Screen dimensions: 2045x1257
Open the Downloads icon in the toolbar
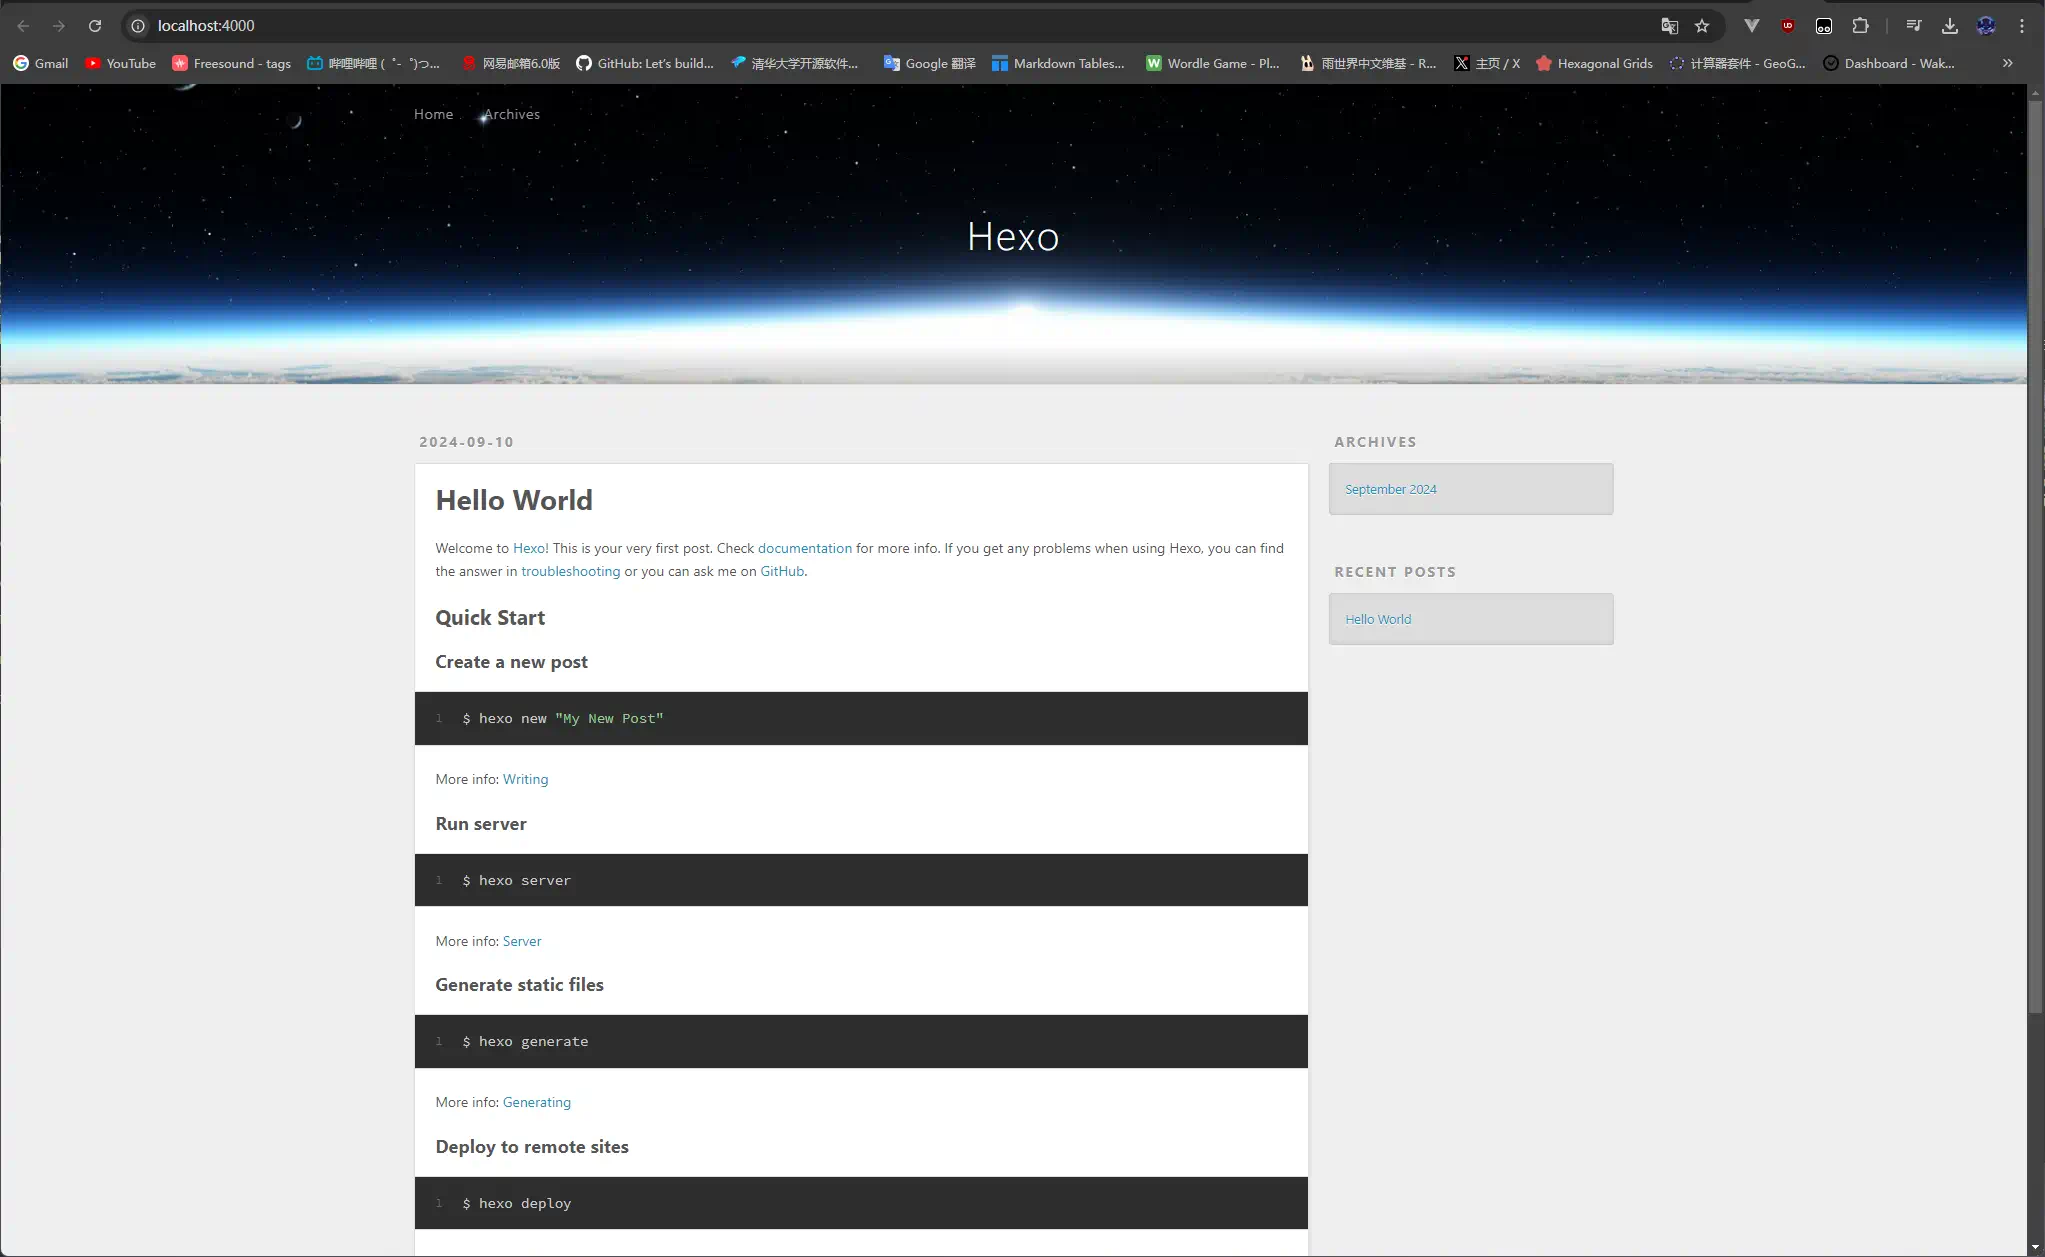click(x=1949, y=26)
